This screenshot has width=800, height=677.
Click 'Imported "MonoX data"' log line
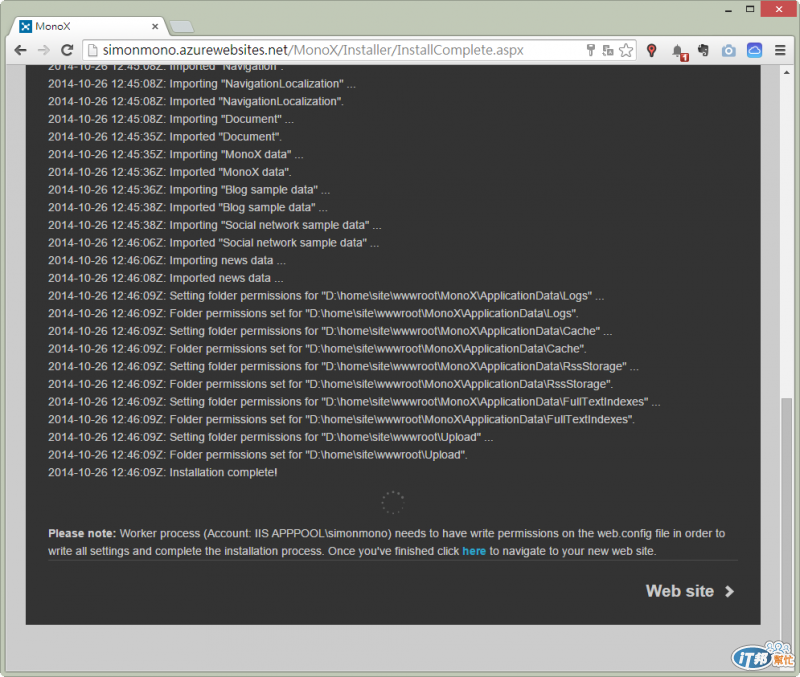tap(170, 172)
